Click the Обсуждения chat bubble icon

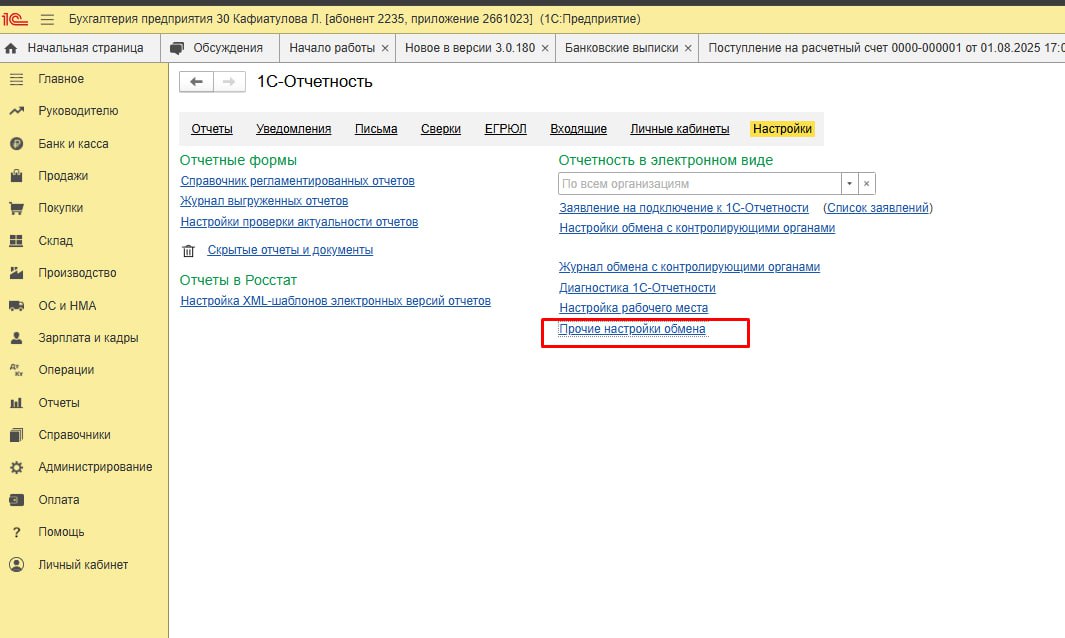click(177, 48)
